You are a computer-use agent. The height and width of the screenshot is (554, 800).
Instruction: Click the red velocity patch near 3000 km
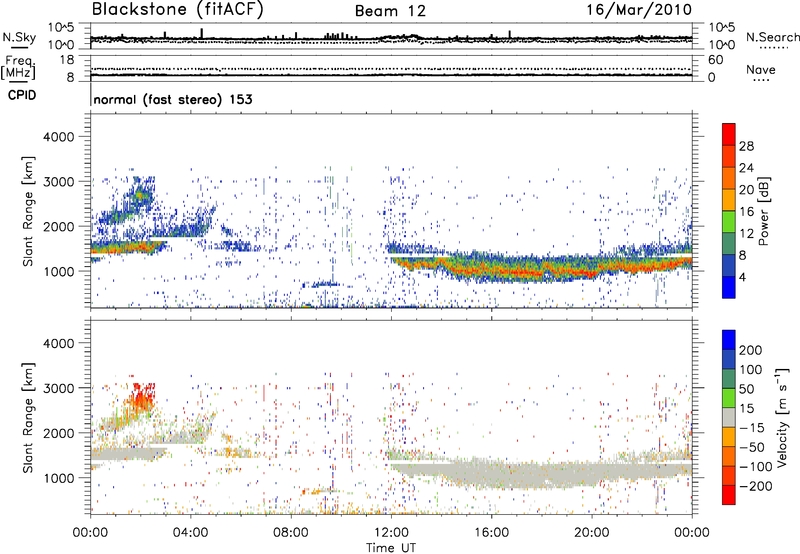pyautogui.click(x=142, y=397)
